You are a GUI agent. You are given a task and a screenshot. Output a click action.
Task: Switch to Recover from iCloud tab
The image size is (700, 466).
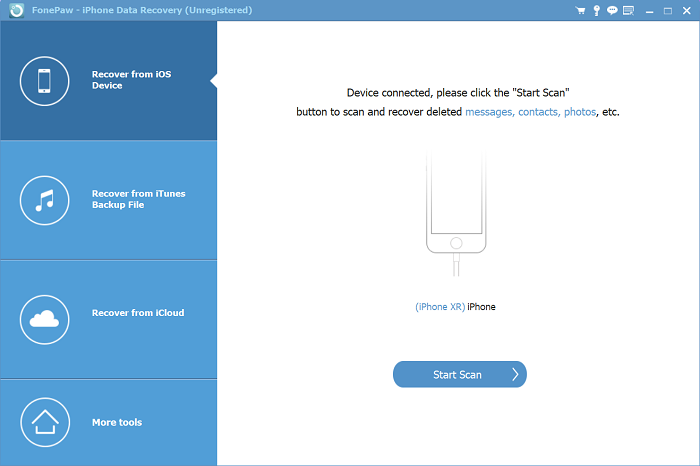[x=108, y=320]
